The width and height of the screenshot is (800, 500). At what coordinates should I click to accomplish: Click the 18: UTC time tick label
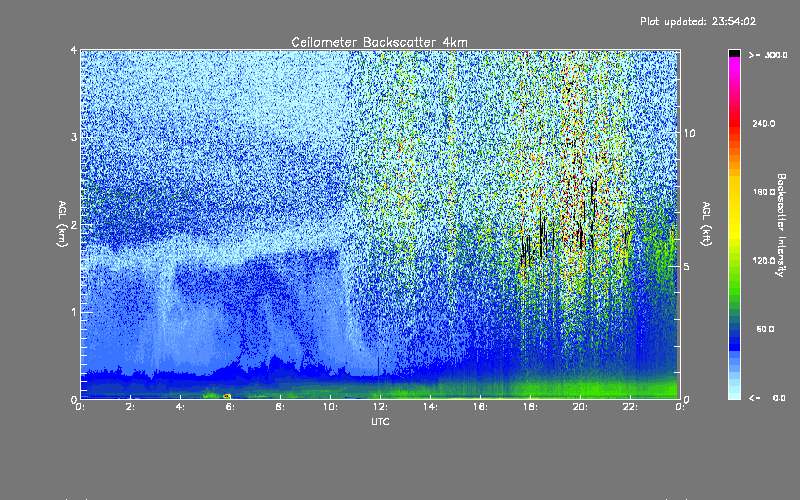(530, 407)
